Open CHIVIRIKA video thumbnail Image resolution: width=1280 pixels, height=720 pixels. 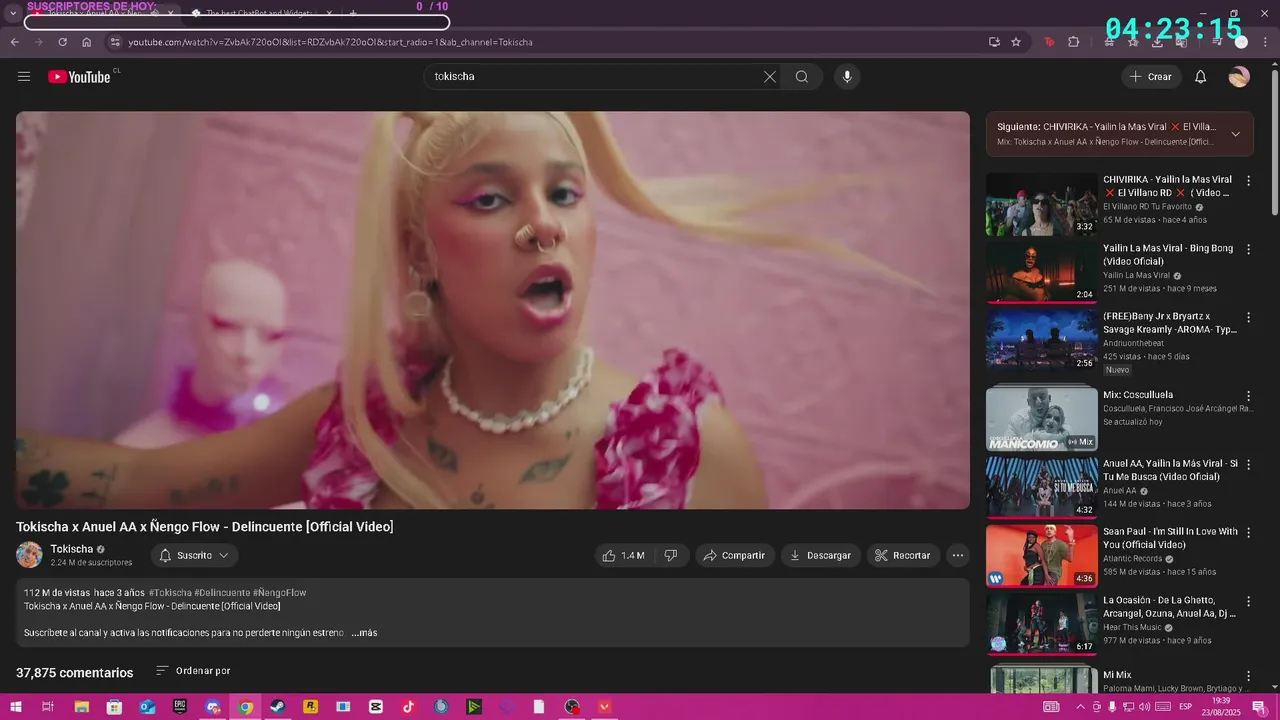tap(1042, 204)
